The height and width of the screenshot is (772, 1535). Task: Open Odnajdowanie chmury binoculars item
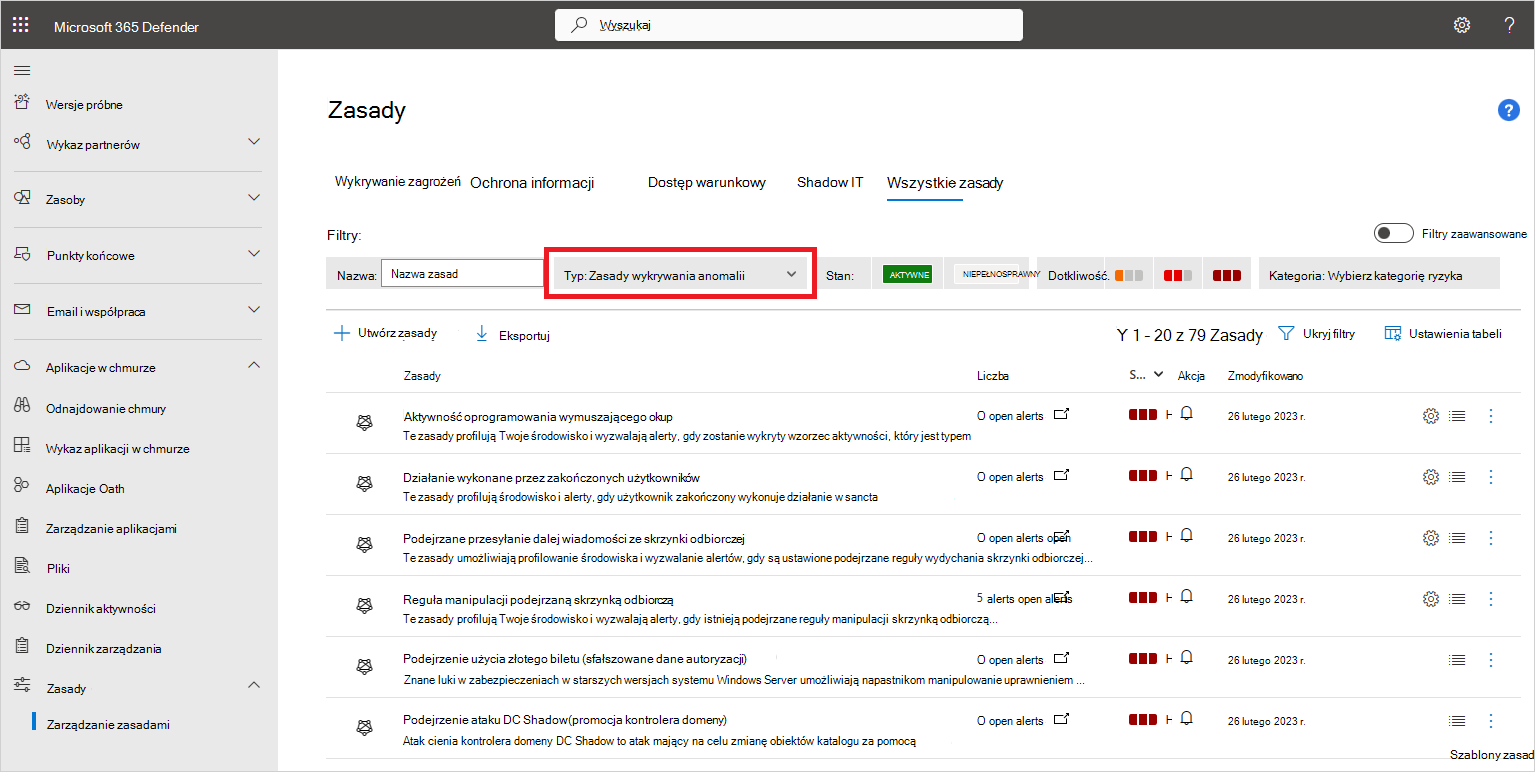coord(106,408)
